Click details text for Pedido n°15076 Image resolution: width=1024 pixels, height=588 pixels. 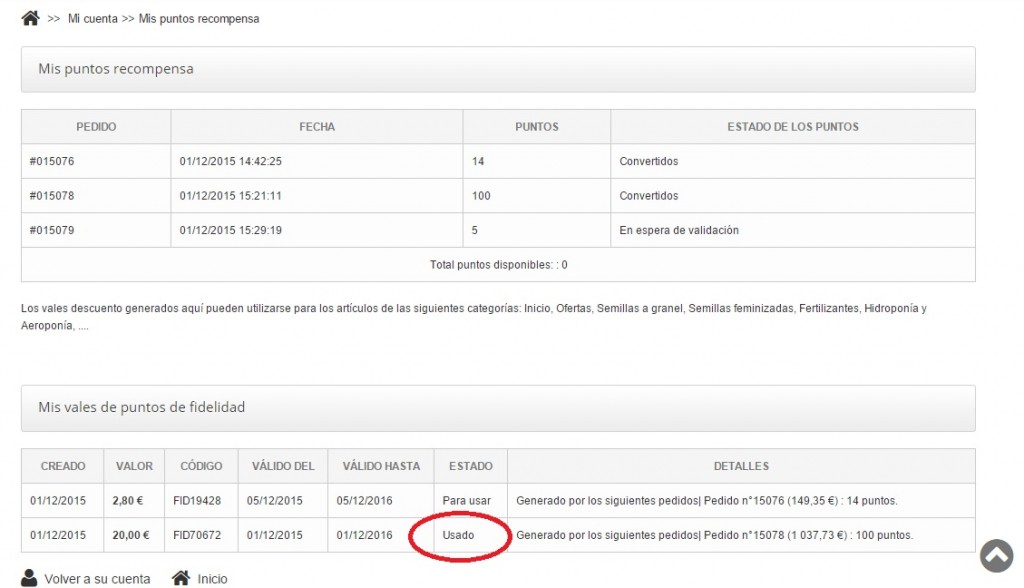click(x=707, y=501)
